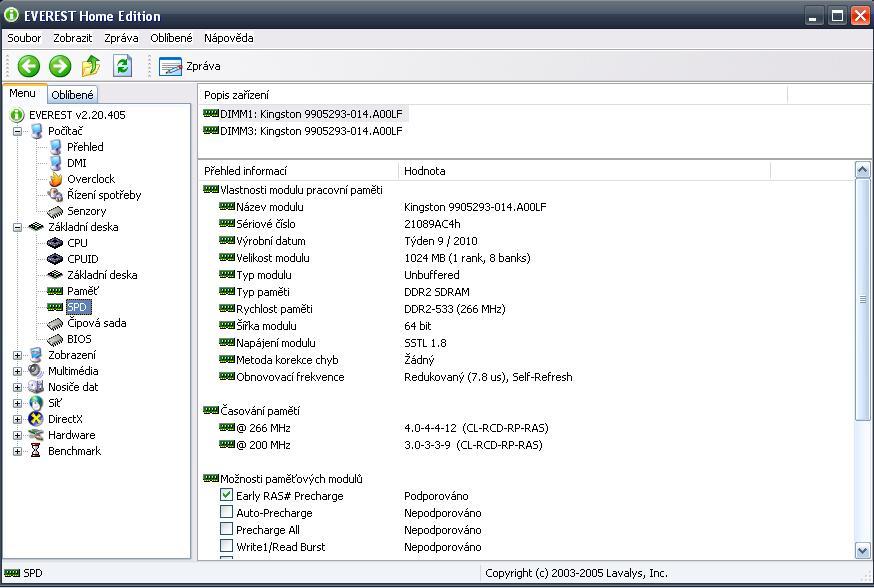Switch to the Menu tab
This screenshot has width=874, height=588.
[x=22, y=93]
